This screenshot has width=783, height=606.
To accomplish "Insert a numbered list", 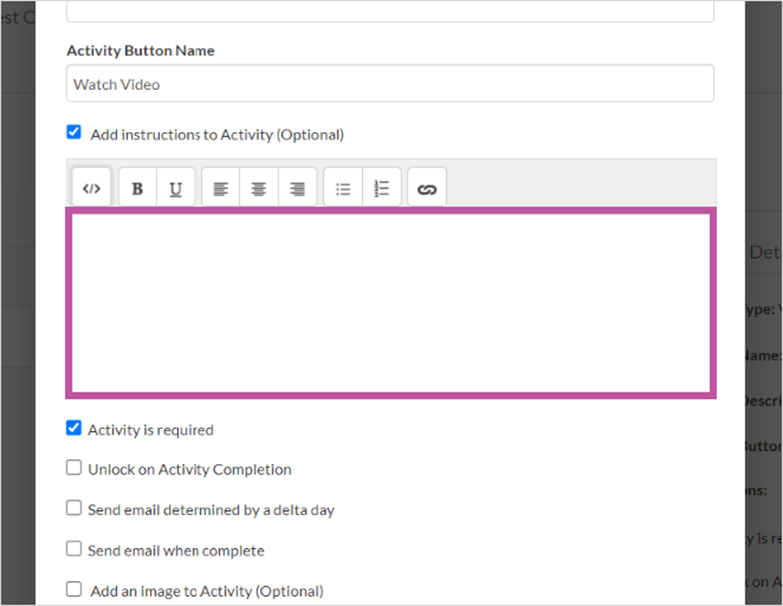I will click(382, 189).
